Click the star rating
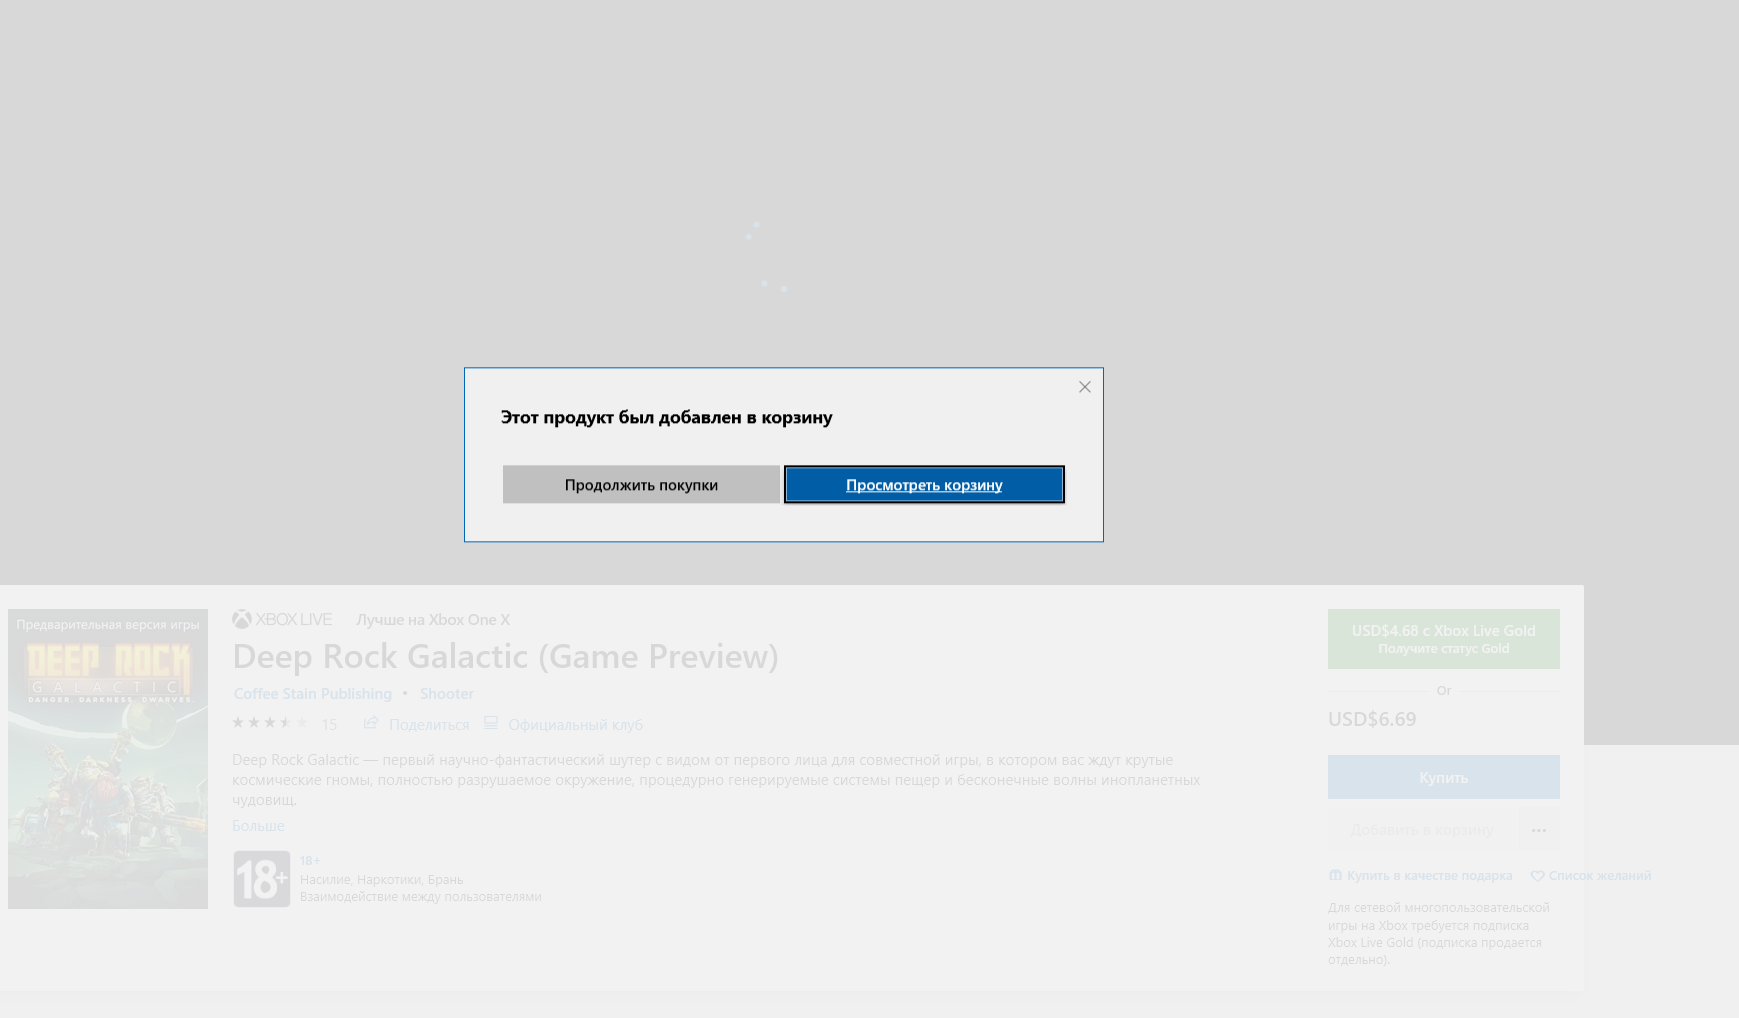The height and width of the screenshot is (1018, 1739). pyautogui.click(x=270, y=722)
